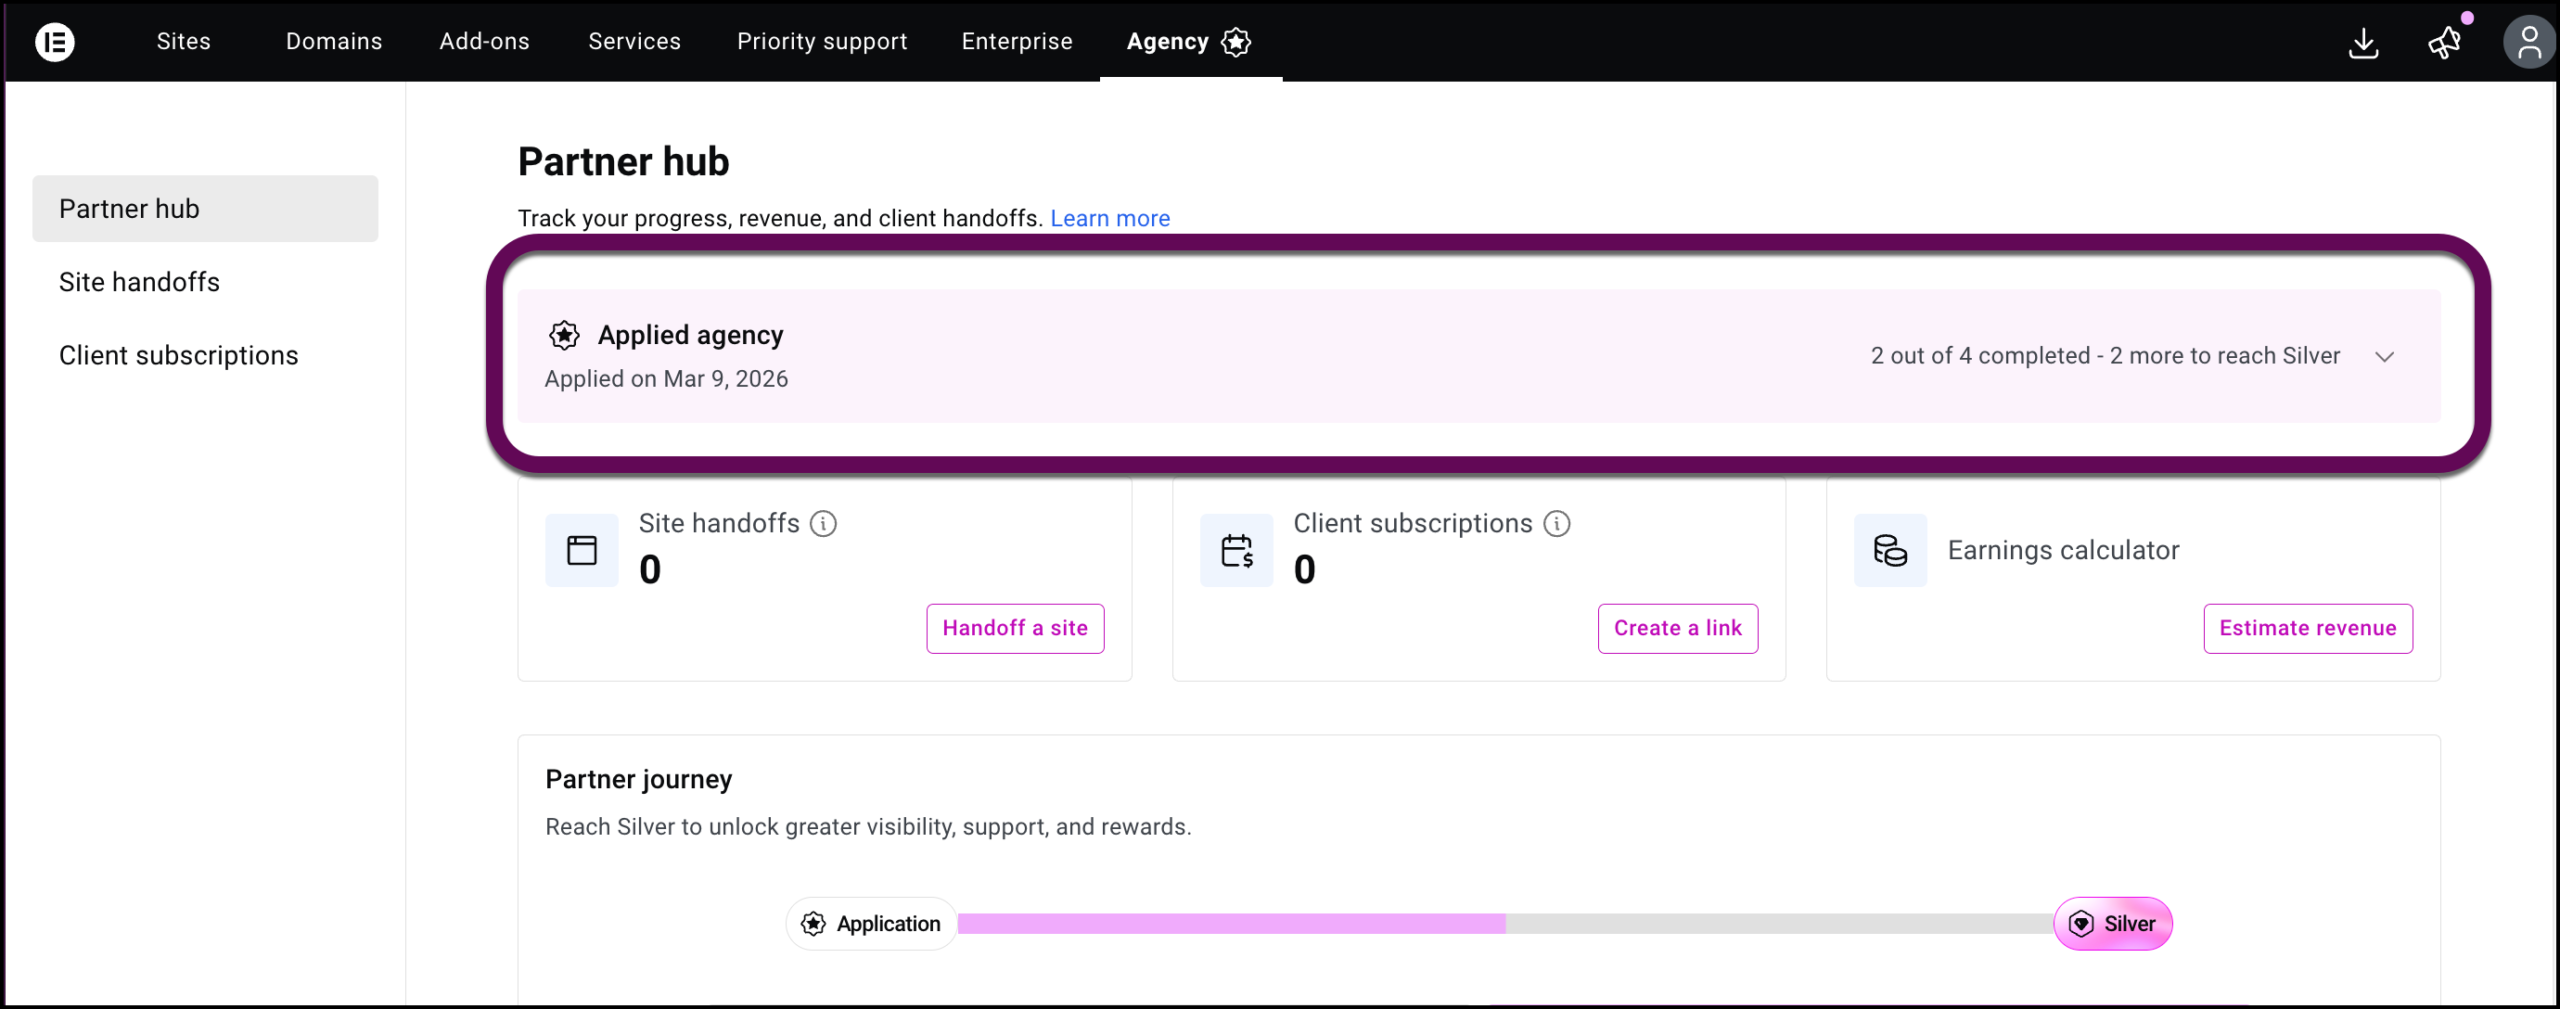
Task: Click the Handoff a site button
Action: click(x=1014, y=628)
